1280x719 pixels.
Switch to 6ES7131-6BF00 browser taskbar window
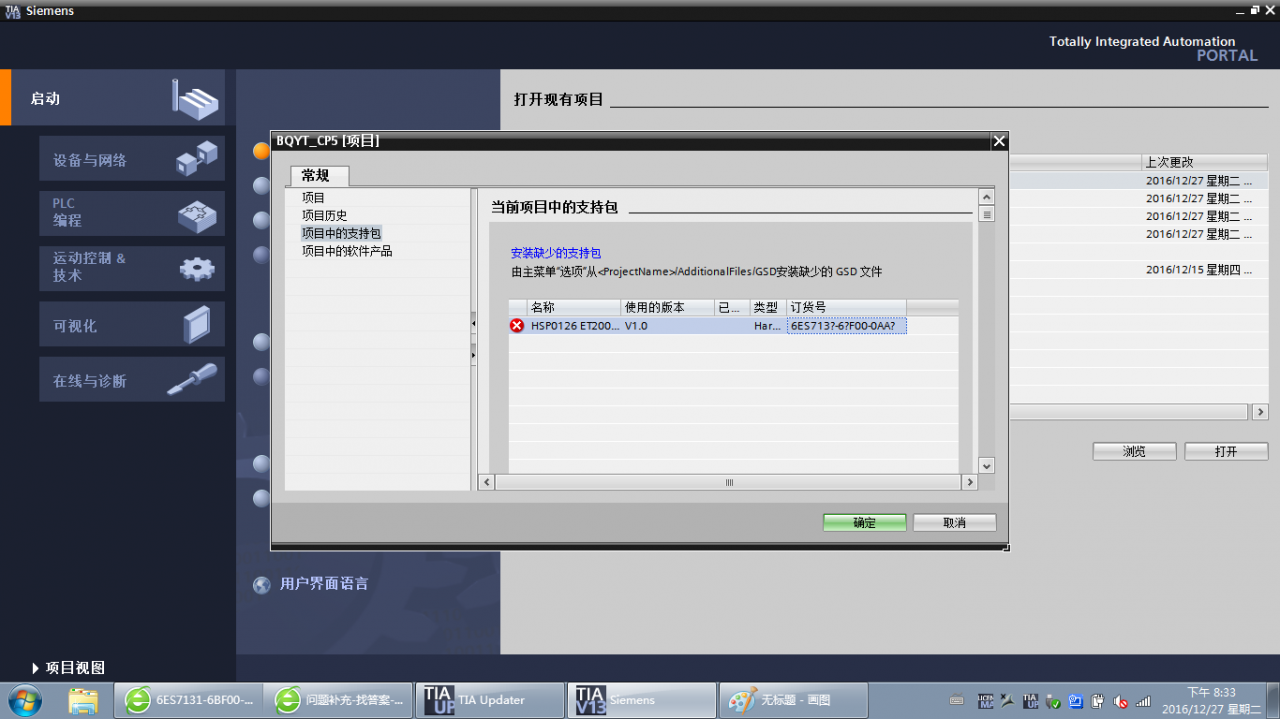coord(189,700)
